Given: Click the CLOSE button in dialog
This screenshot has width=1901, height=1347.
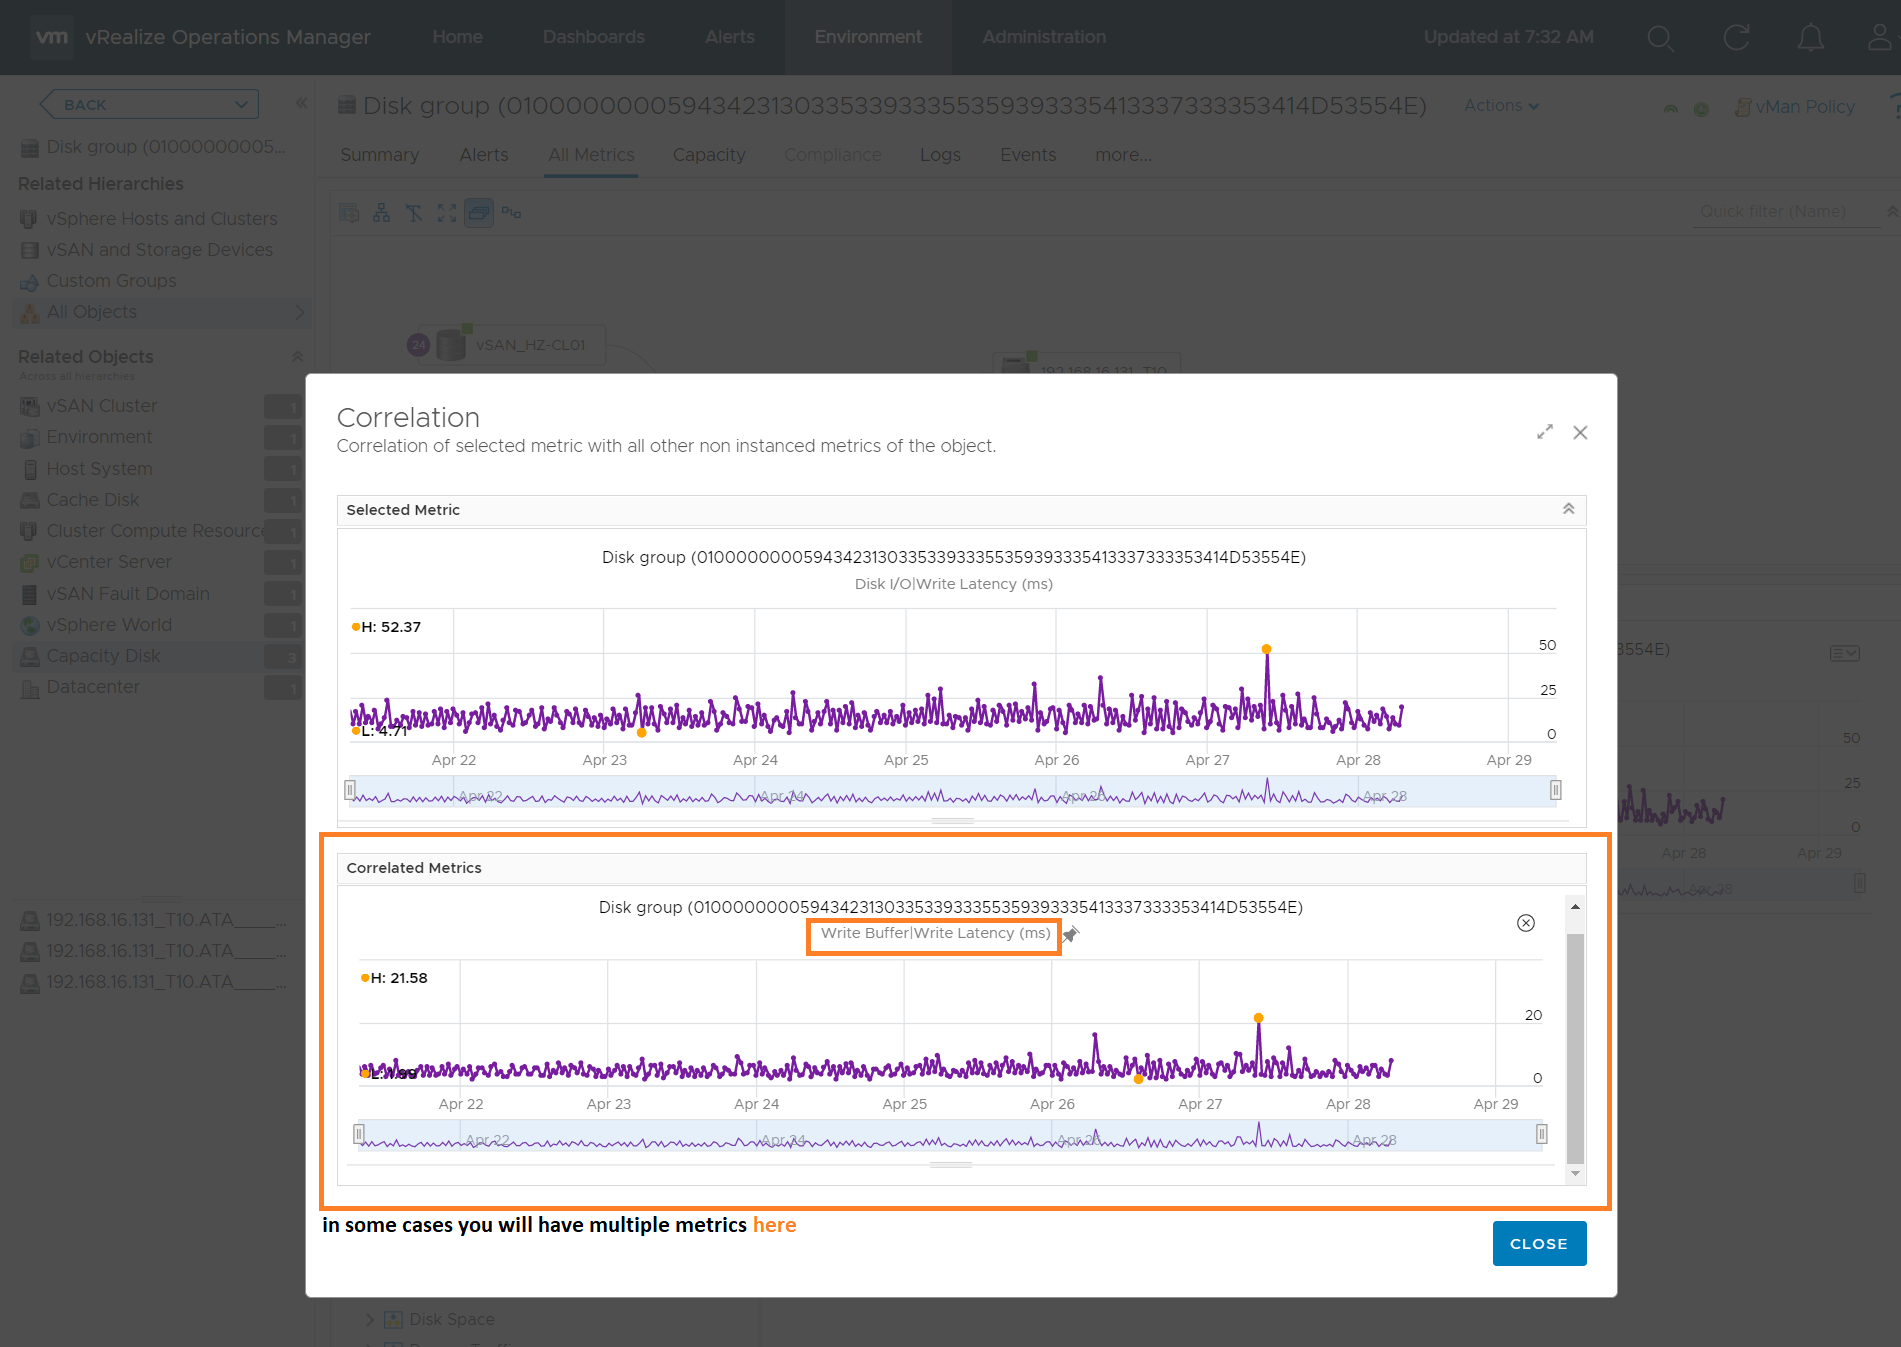Looking at the screenshot, I should (1538, 1243).
